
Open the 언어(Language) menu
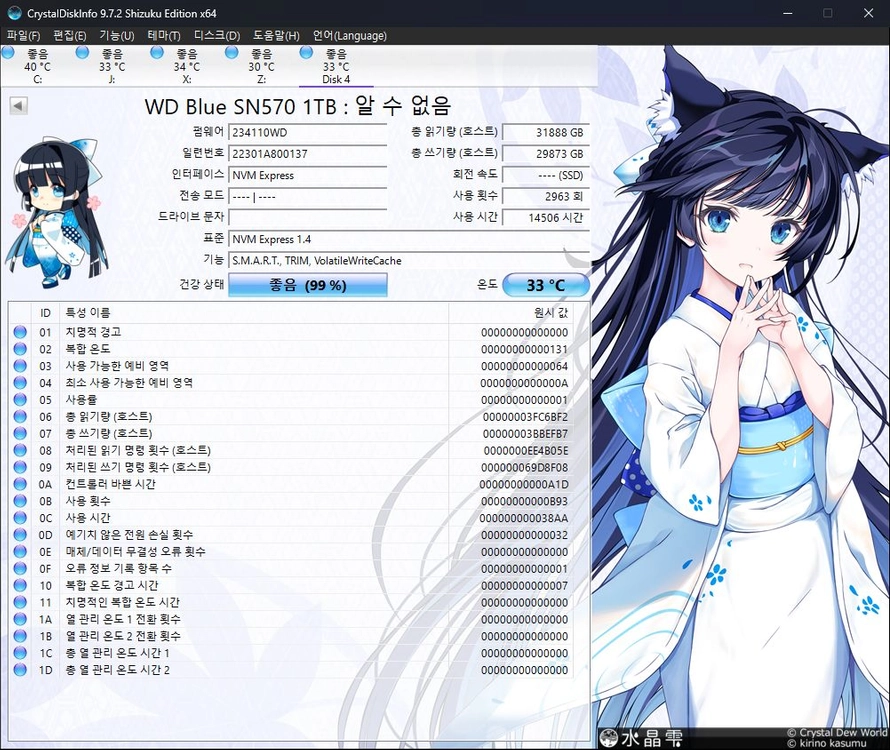350,36
